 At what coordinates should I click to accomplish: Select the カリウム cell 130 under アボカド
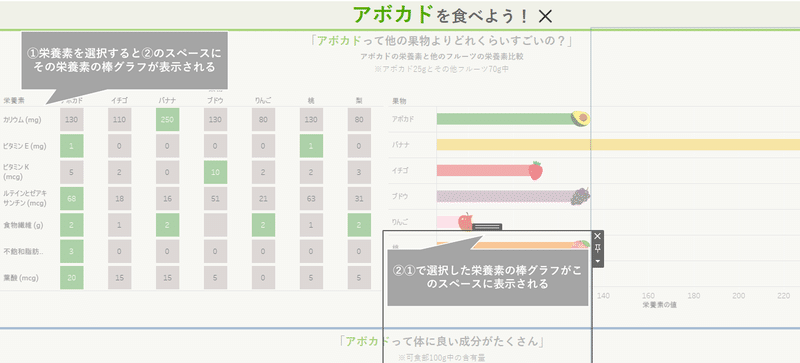(71, 119)
